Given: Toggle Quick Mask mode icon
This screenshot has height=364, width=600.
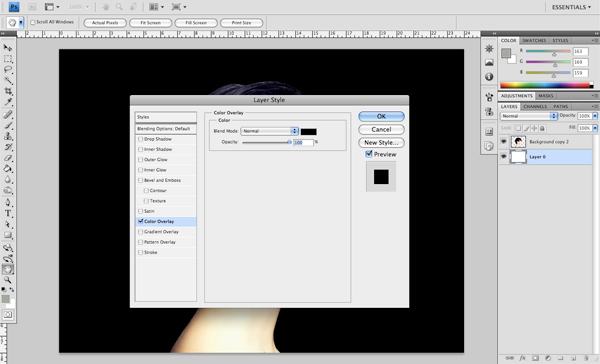Looking at the screenshot, I should pos(8,315).
